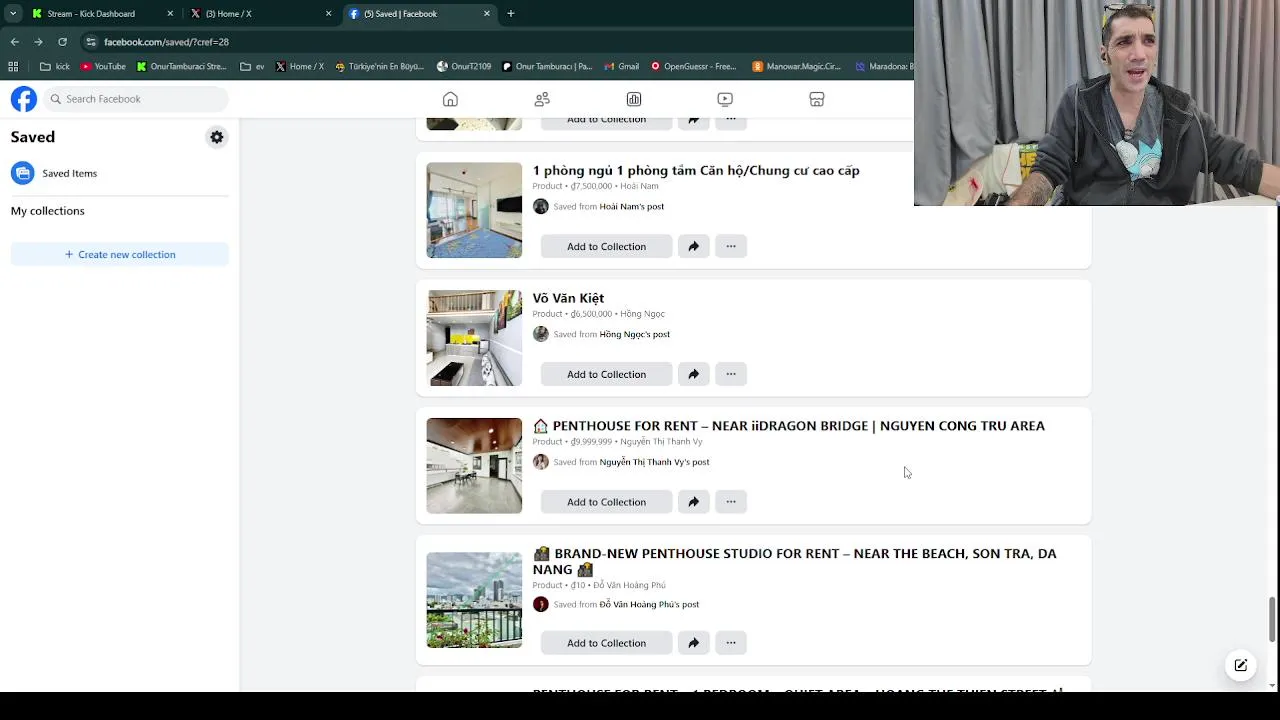The image size is (1280, 720).
Task: Open the 1 phòng ngủ apartment thumbnail
Action: click(474, 210)
